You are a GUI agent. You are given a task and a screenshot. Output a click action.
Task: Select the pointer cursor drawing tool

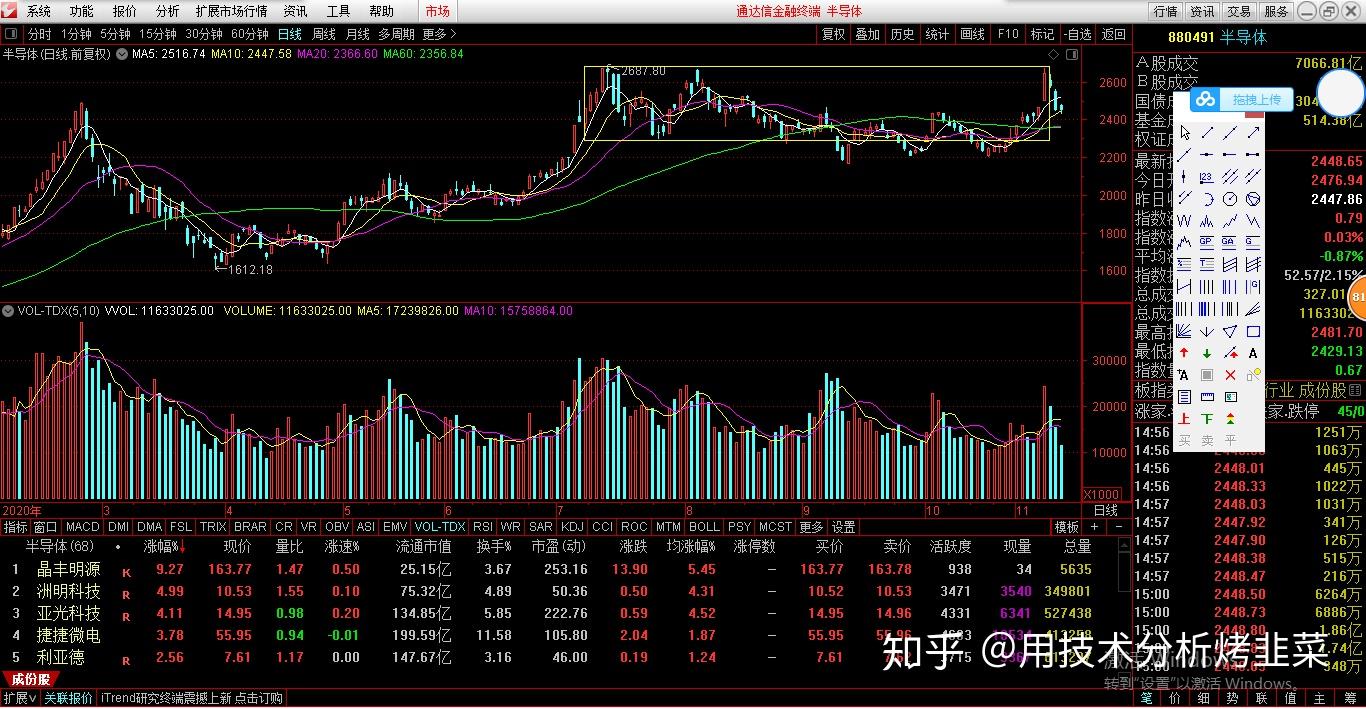pyautogui.click(x=1185, y=132)
